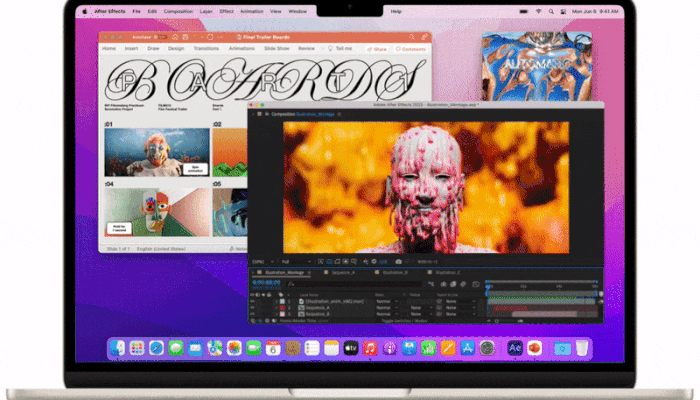Open track matte dropdown for Sequence_A
The width and height of the screenshot is (700, 400).
point(421,308)
